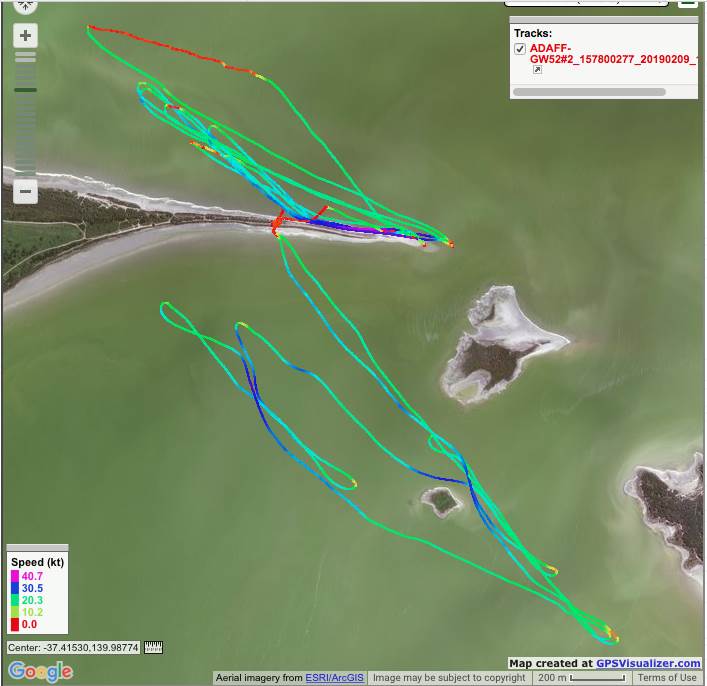The height and width of the screenshot is (686, 707).
Task: Click the Speed (kt) legend title
Action: 36,561
